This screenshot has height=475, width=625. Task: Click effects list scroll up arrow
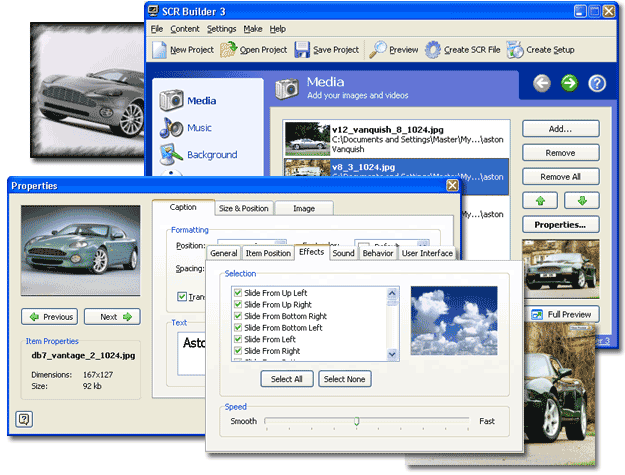pyautogui.click(x=392, y=294)
